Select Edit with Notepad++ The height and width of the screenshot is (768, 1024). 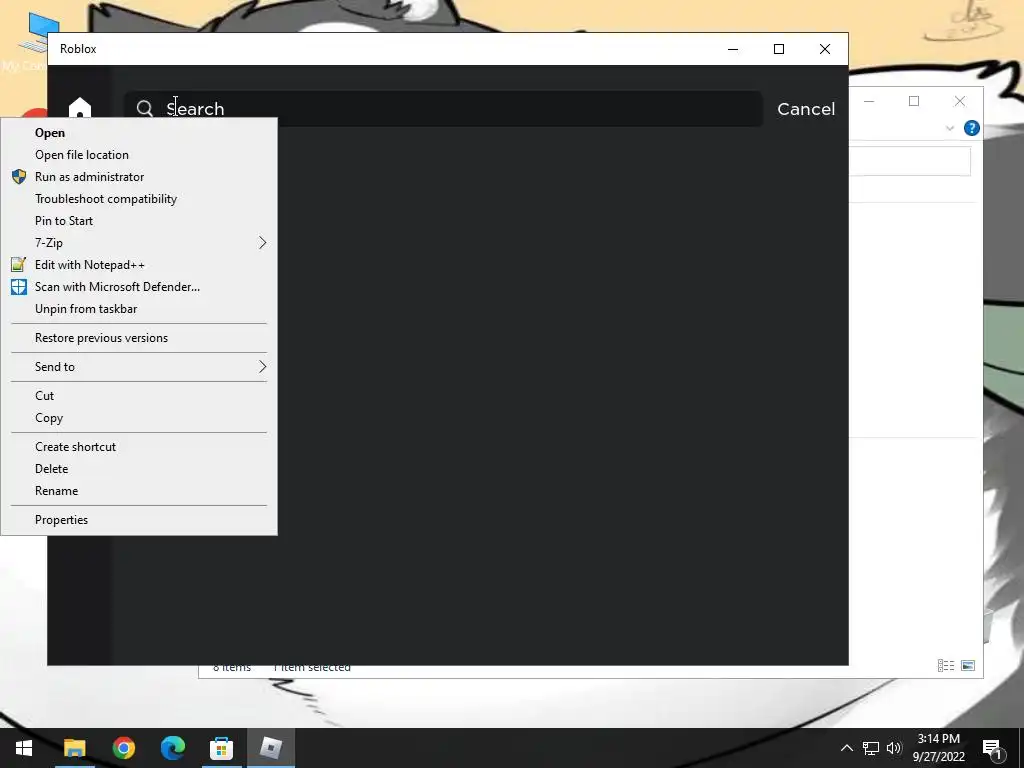[139, 265]
